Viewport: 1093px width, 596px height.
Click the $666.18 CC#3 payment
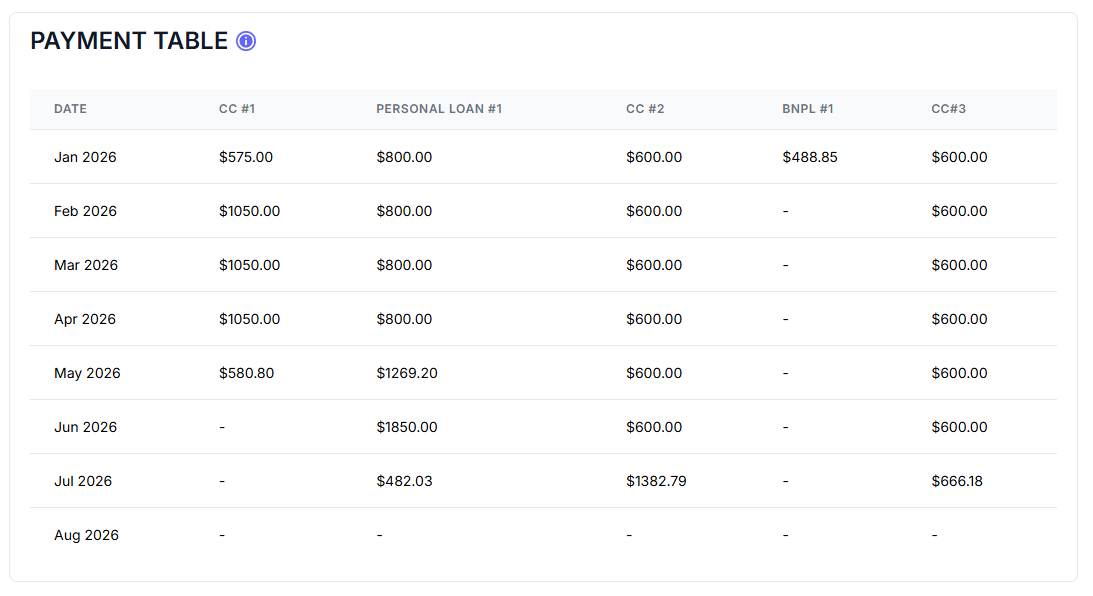click(957, 481)
